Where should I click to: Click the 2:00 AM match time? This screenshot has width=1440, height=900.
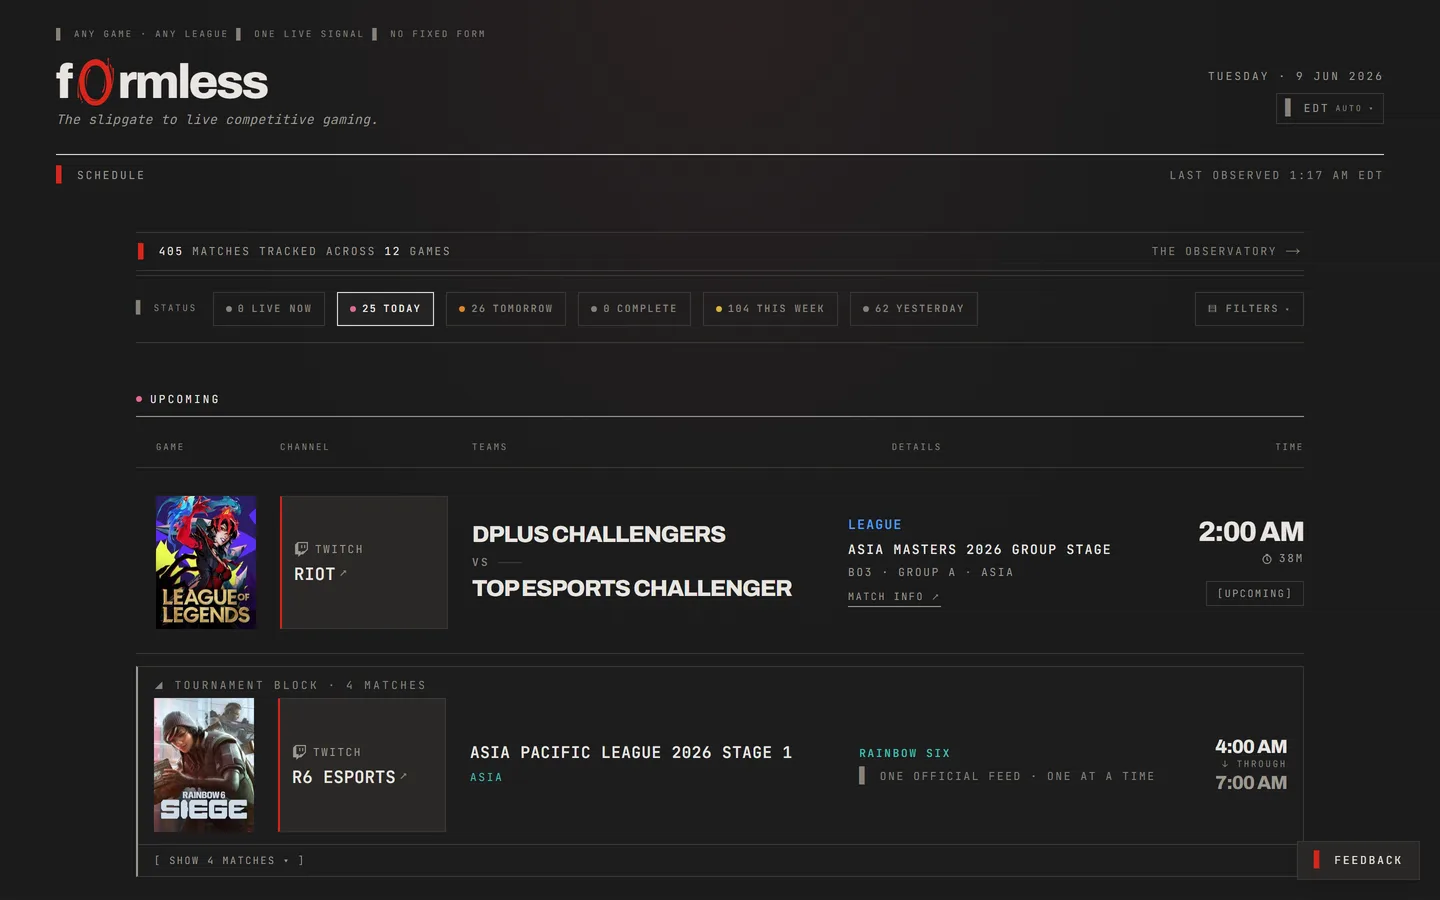coord(1251,532)
